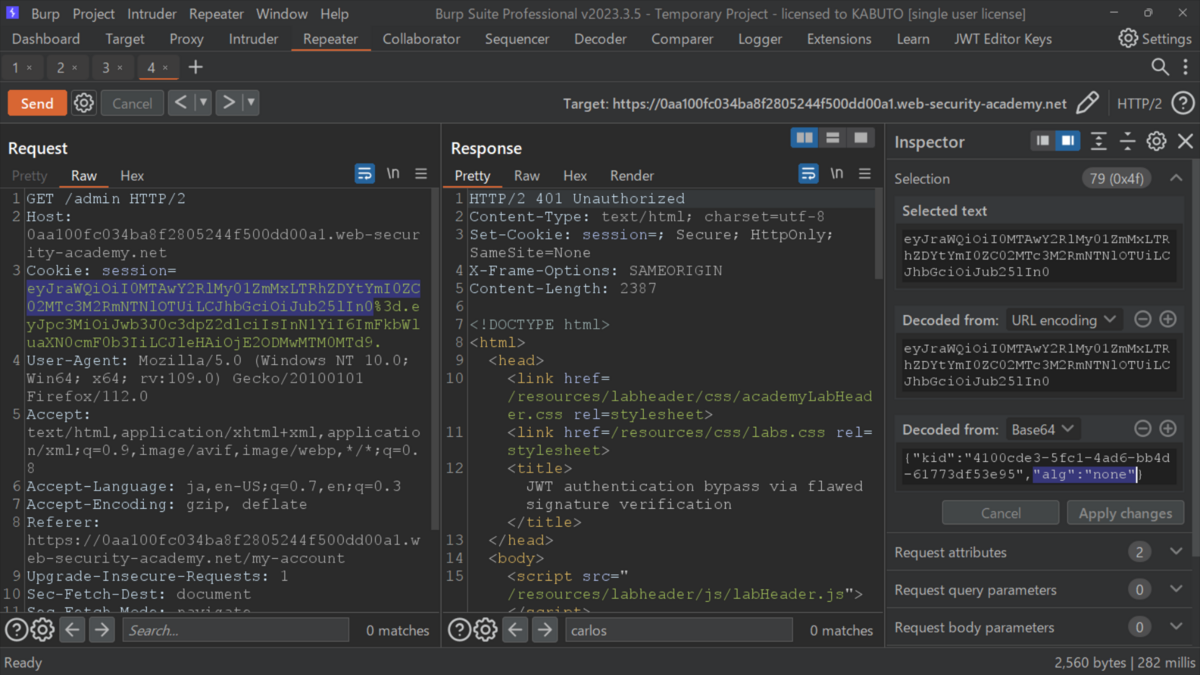The width and height of the screenshot is (1200, 675).
Task: Select top-bottom request/response layout
Action: click(832, 138)
